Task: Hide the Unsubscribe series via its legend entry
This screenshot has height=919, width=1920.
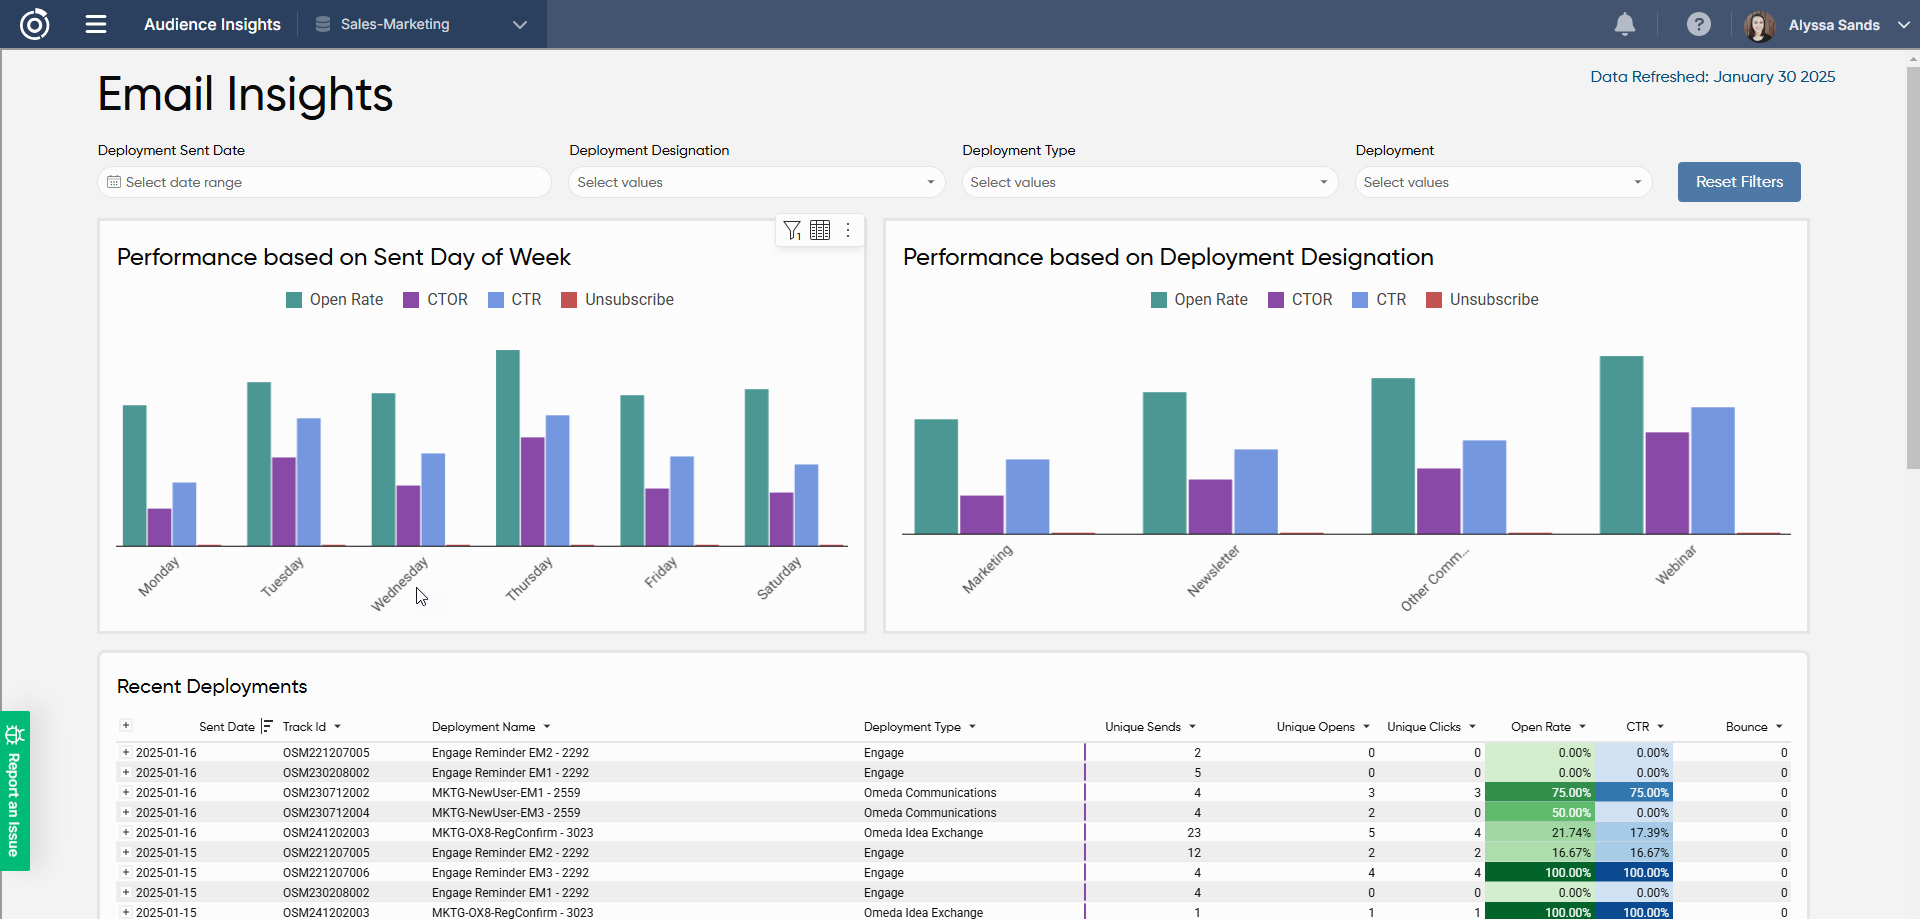Action: click(x=618, y=299)
